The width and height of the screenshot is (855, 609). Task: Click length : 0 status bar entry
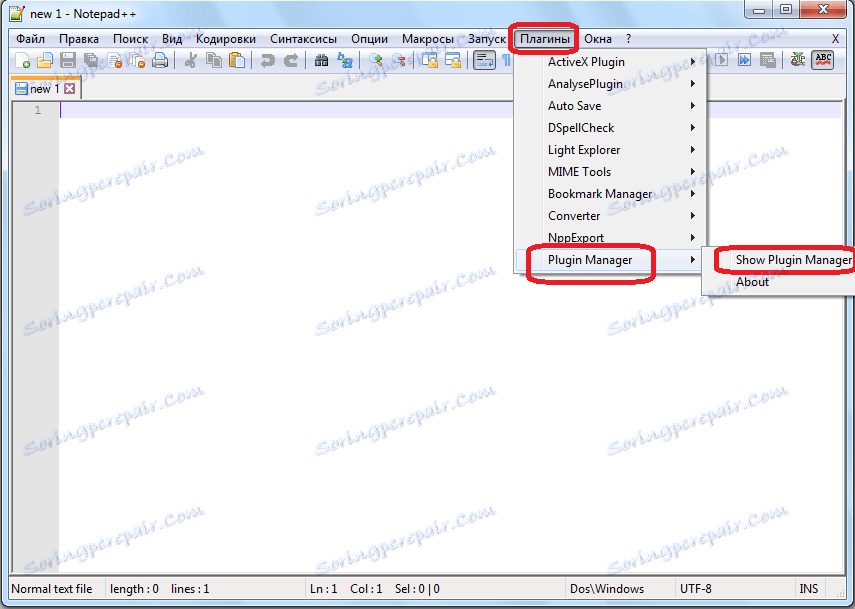click(x=134, y=589)
